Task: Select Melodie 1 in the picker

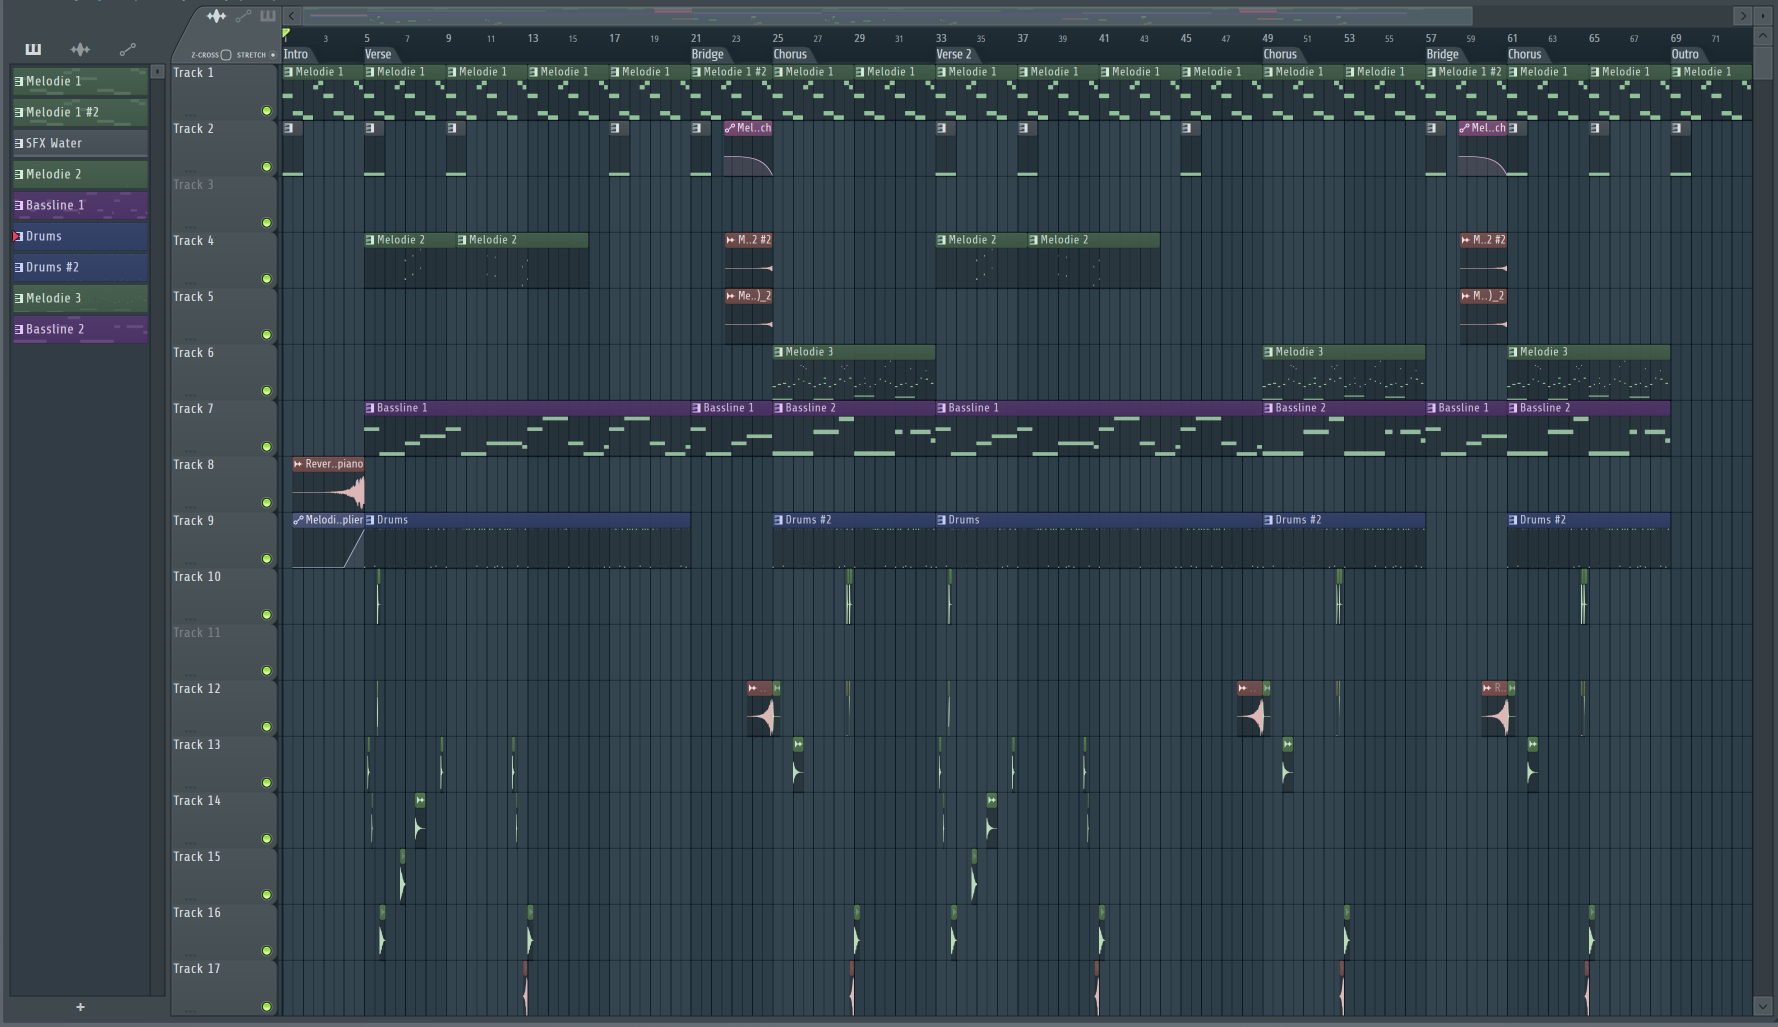Action: tap(80, 81)
